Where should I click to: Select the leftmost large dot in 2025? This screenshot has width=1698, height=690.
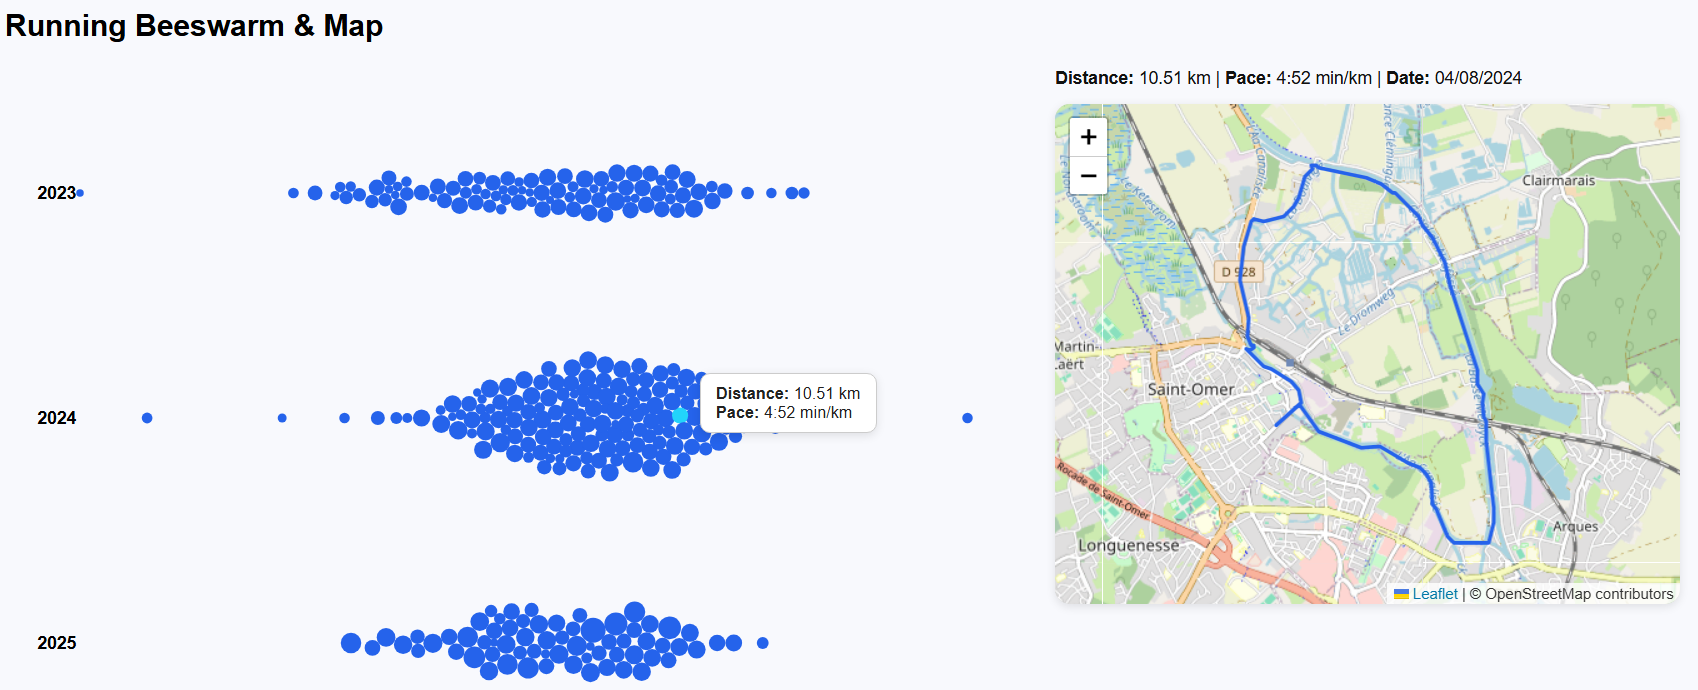(351, 643)
